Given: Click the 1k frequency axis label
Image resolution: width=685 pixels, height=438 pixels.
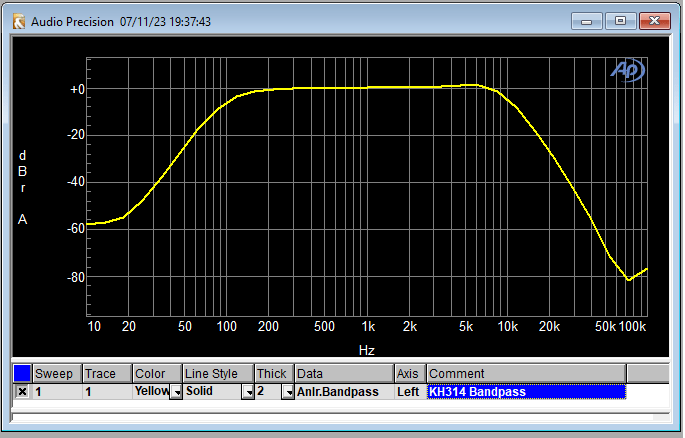Looking at the screenshot, I should 368,327.
